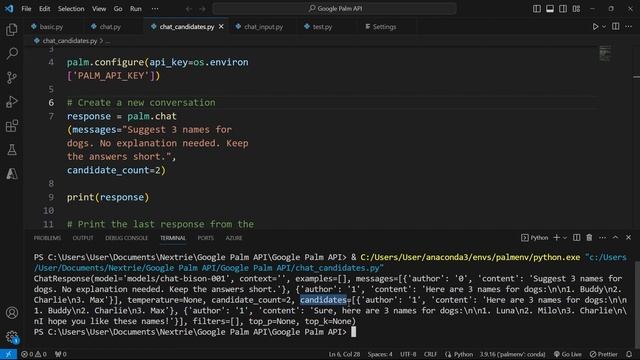Screen dimensions: 640x360
Task: Open the Search view in activity bar
Action: coord(12,53)
